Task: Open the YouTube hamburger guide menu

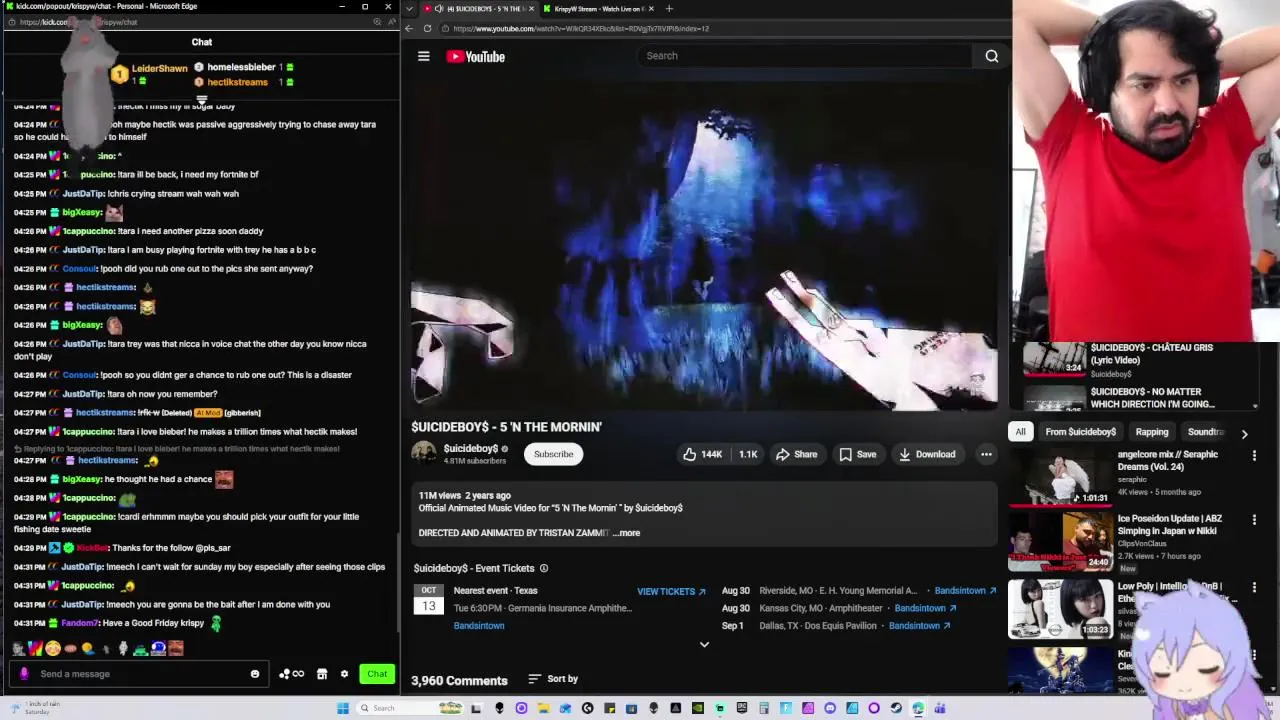Action: click(423, 56)
